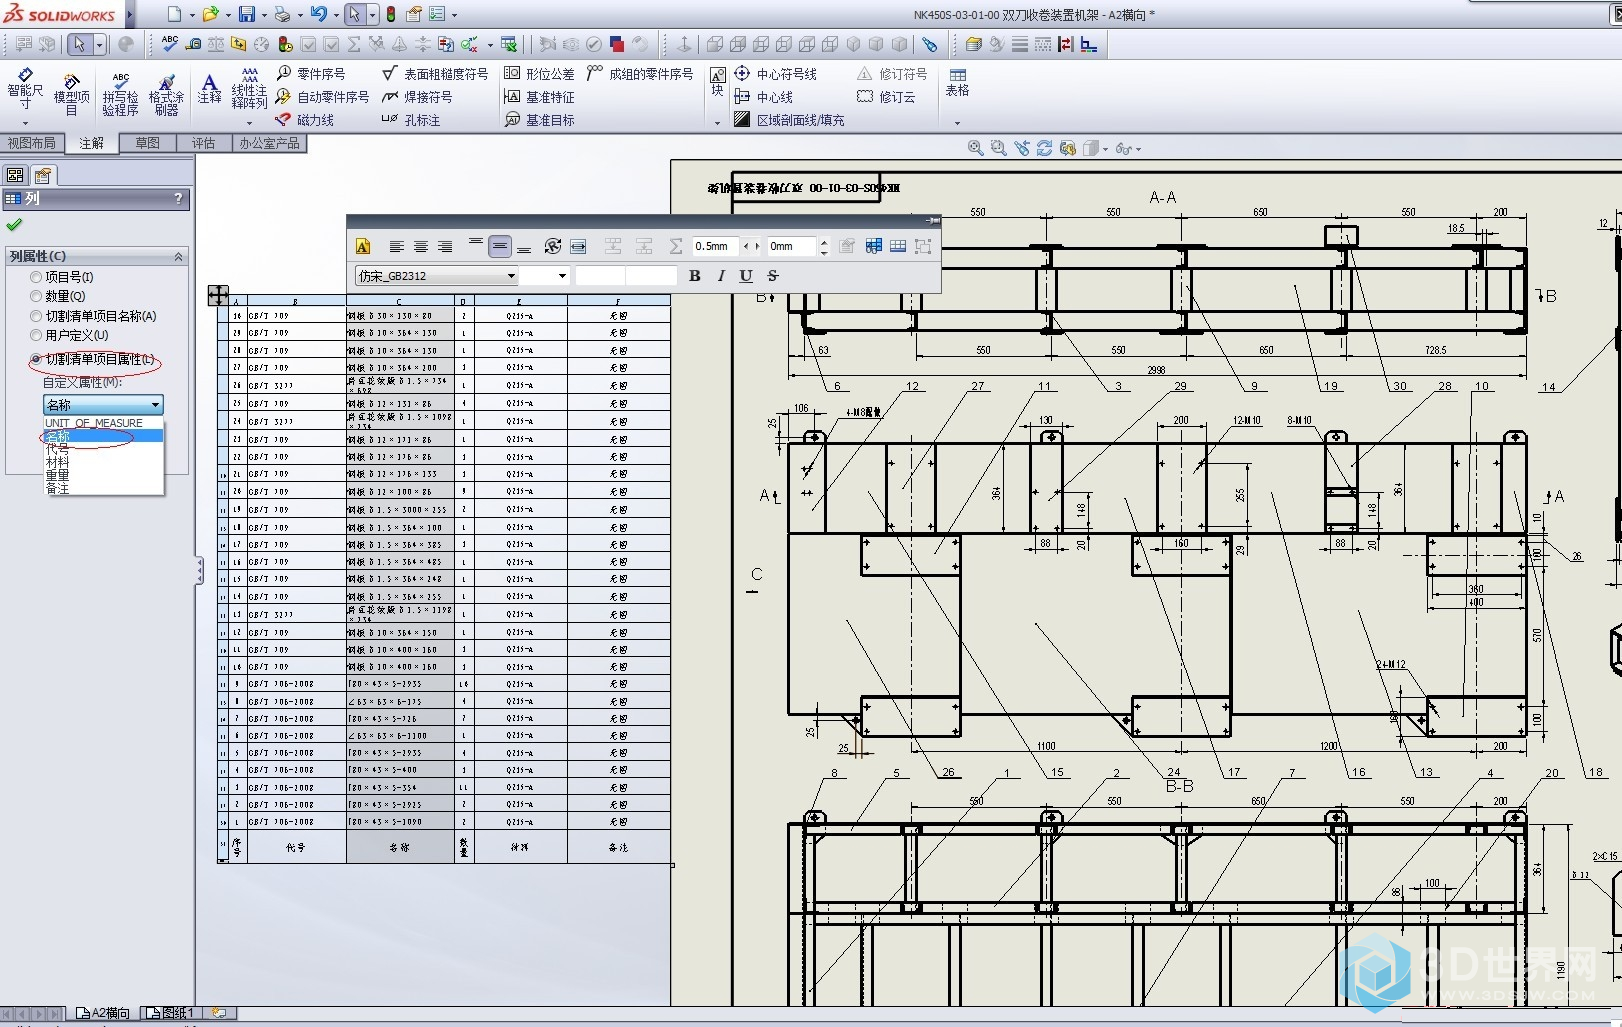Click the center-align text button in format toolbar

pos(421,246)
